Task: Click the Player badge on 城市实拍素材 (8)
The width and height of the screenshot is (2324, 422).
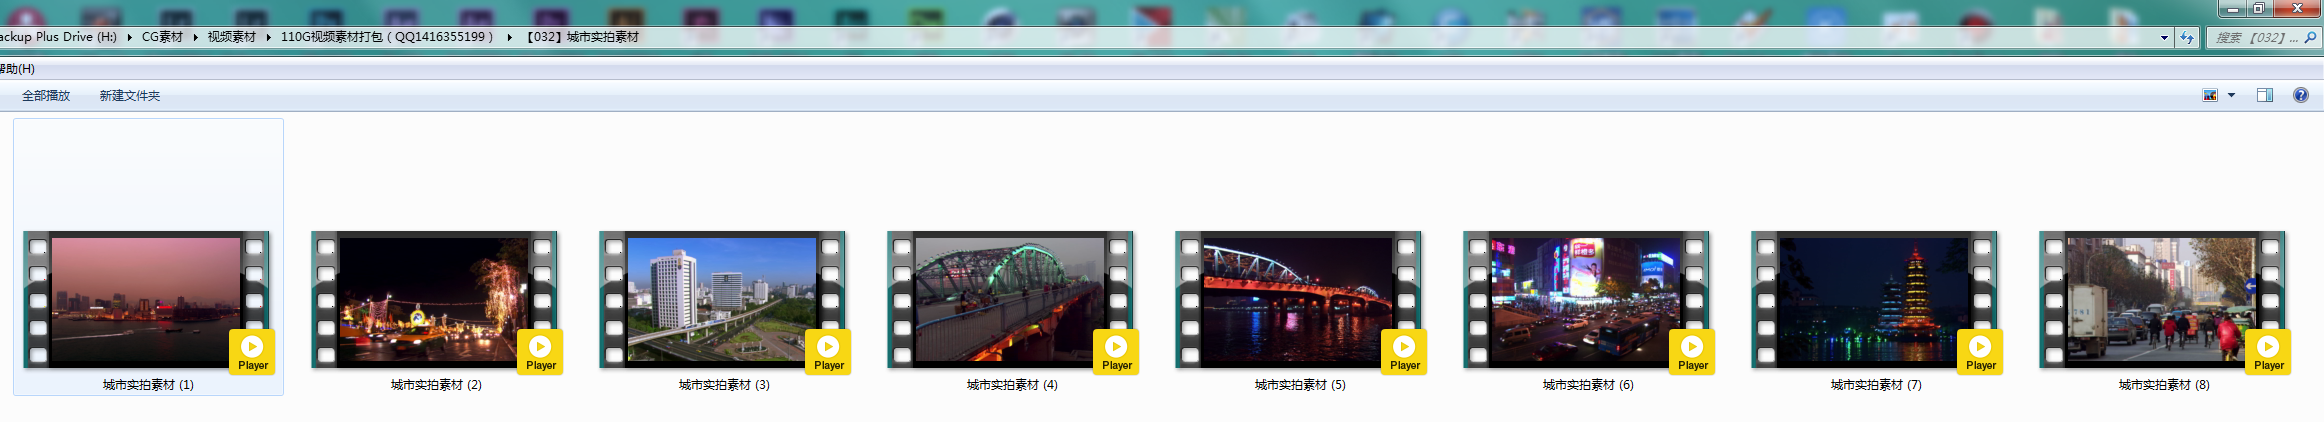Action: [x=2268, y=352]
